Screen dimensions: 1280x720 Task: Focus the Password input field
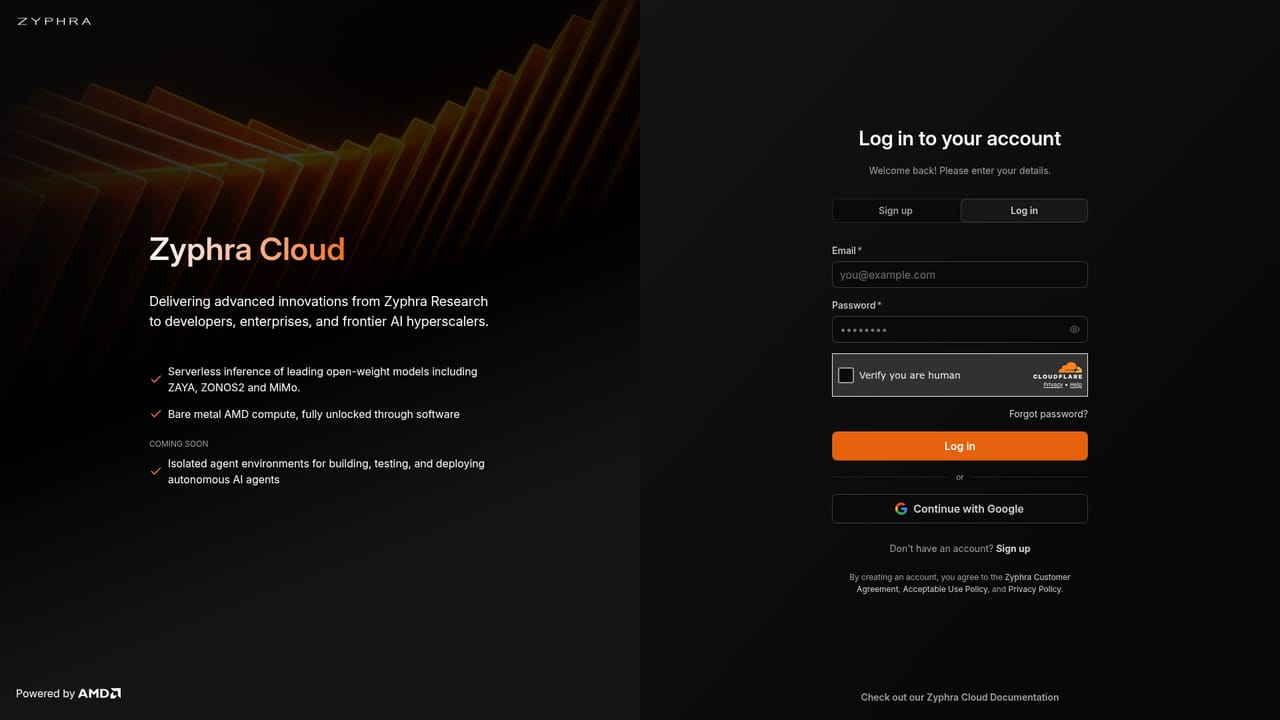tap(960, 330)
